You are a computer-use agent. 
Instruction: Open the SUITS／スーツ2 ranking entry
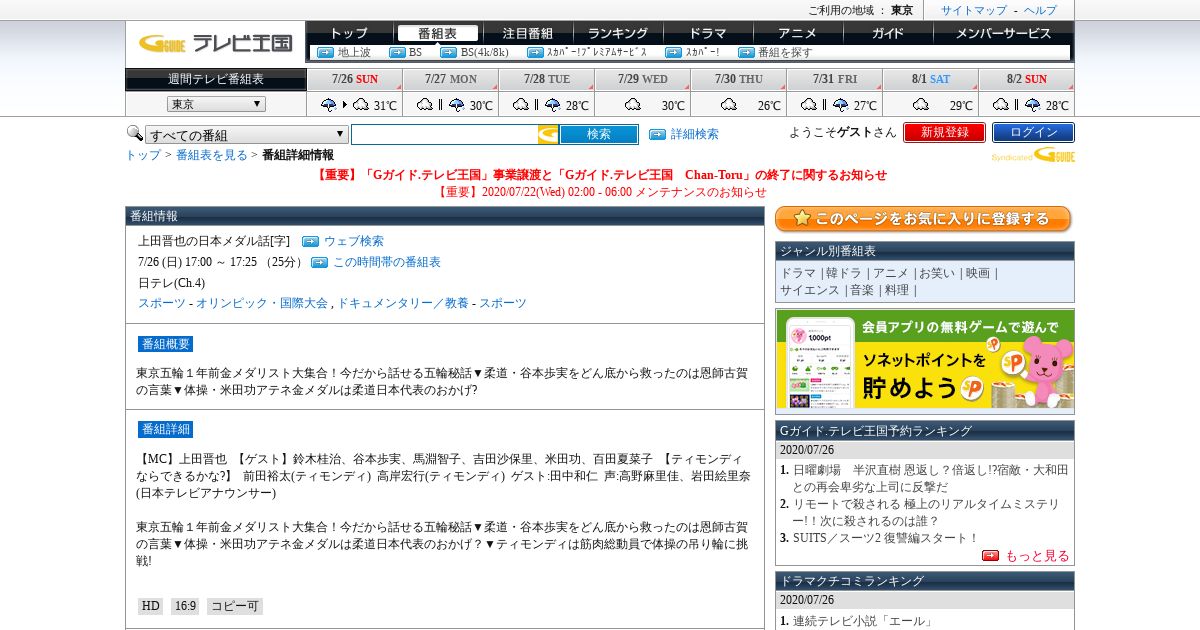(x=886, y=537)
